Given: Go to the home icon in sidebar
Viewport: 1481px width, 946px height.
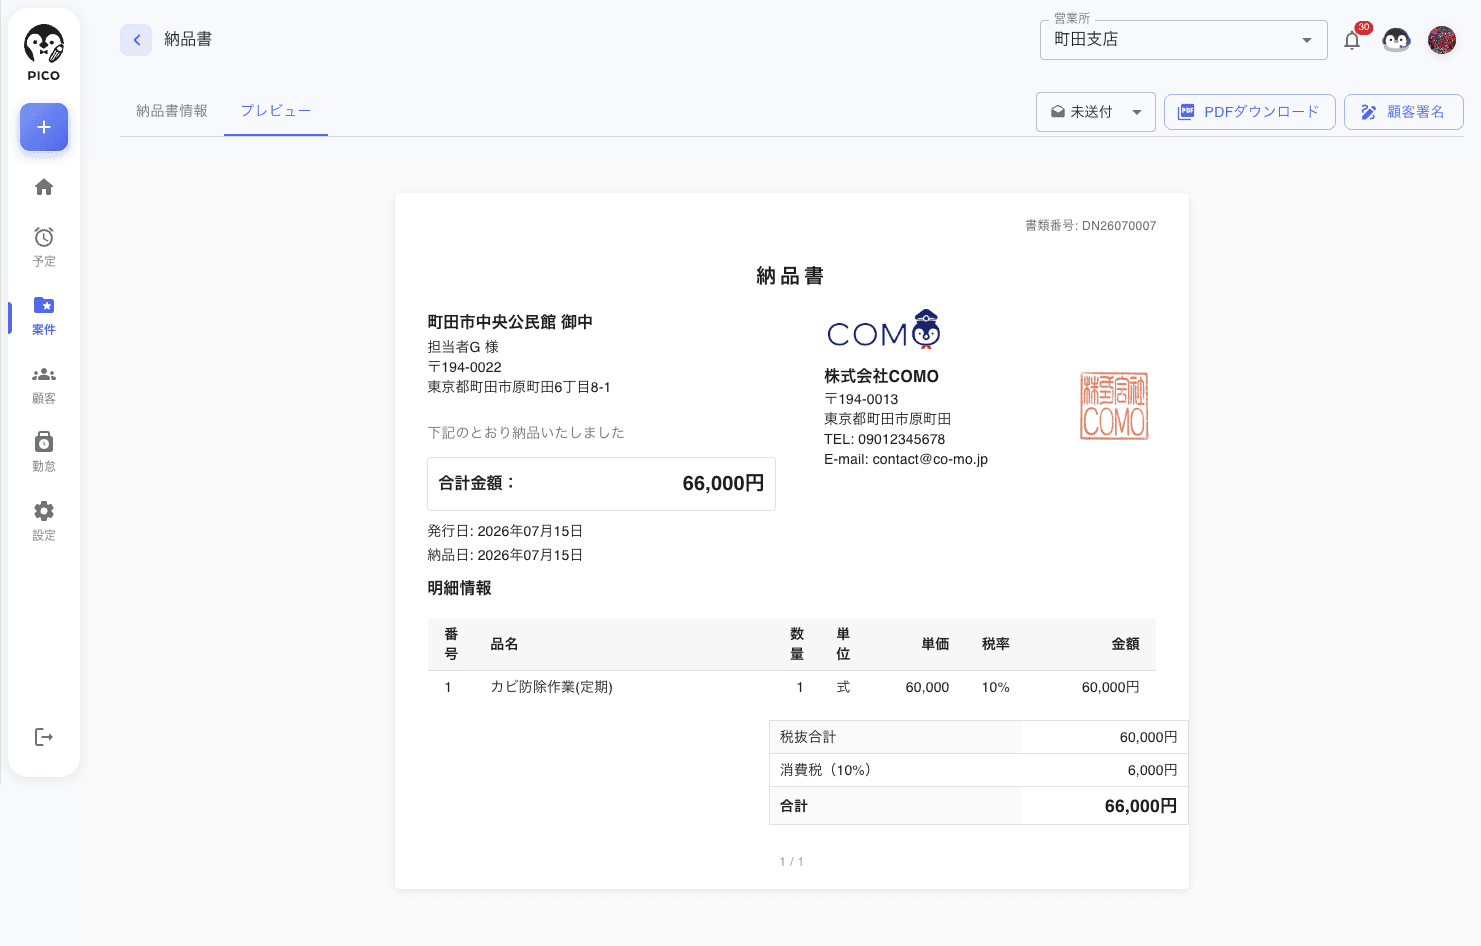Looking at the screenshot, I should click(x=44, y=187).
